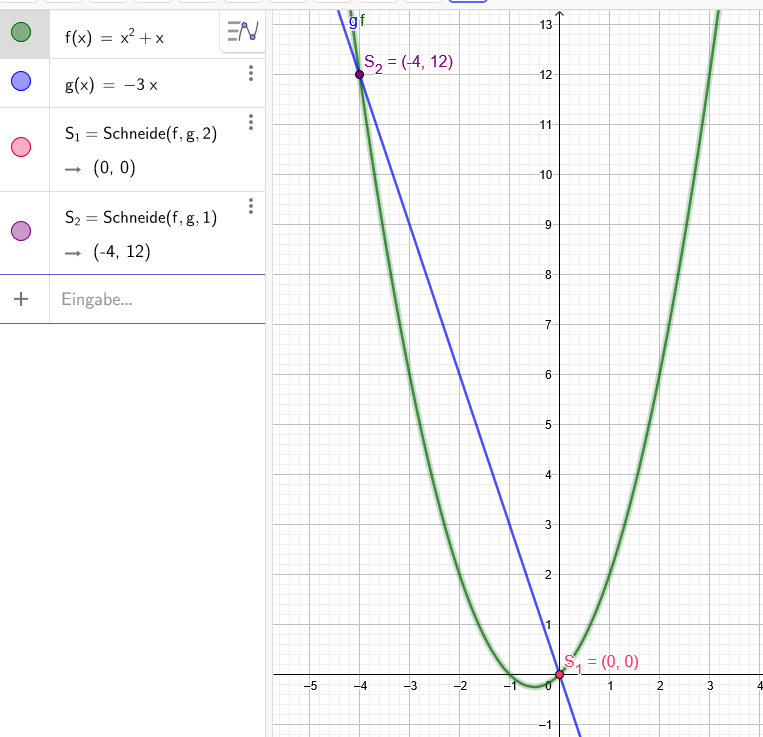Click the blue g label on graph

(353, 22)
